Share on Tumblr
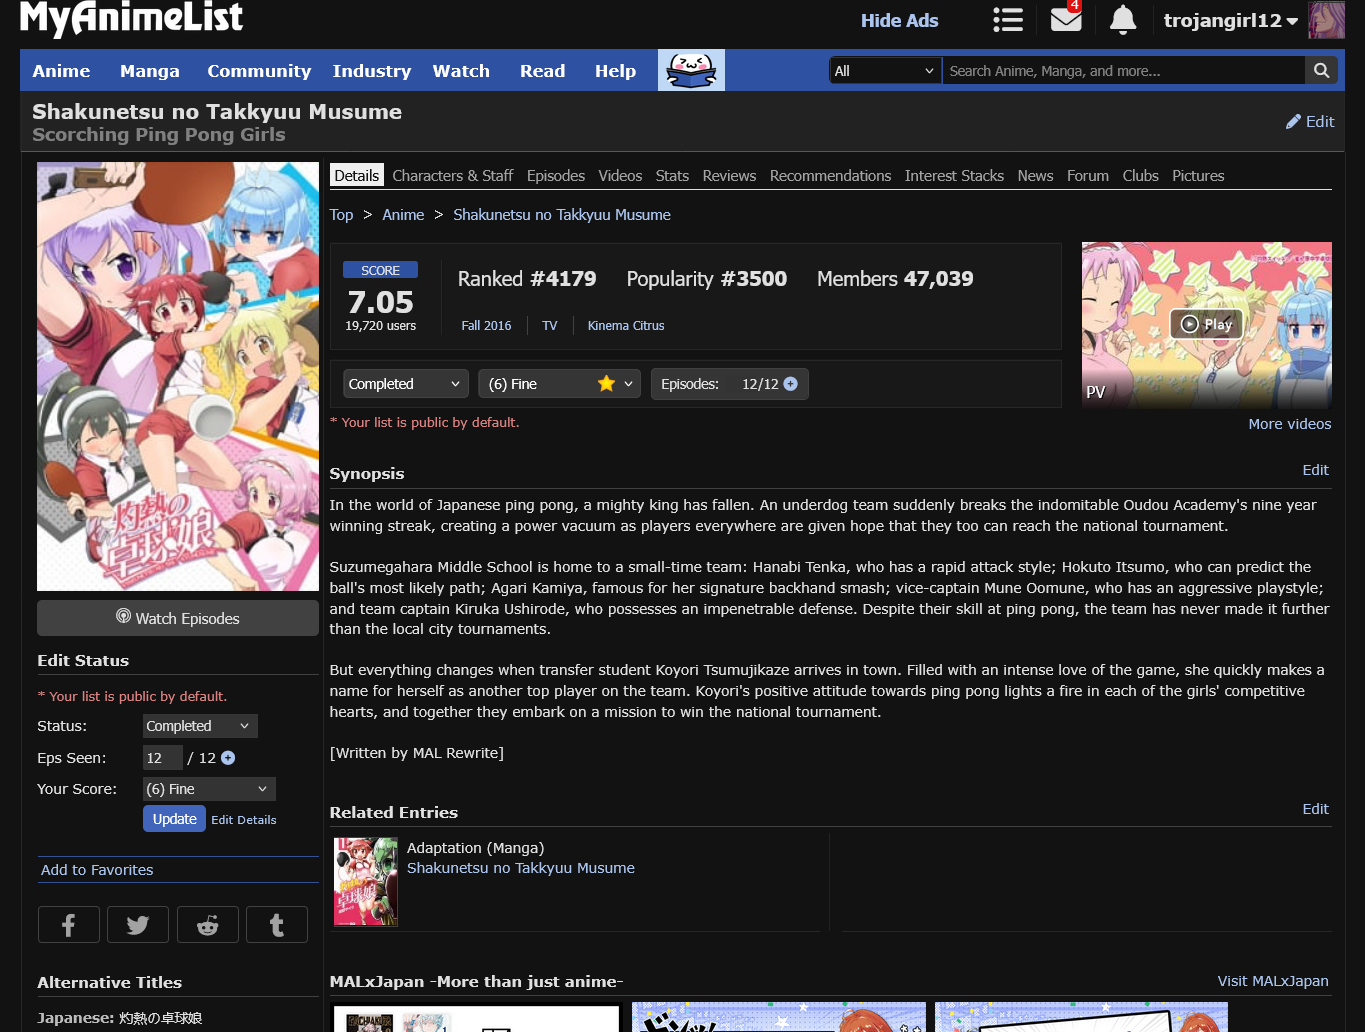The image size is (1365, 1032). click(x=277, y=925)
